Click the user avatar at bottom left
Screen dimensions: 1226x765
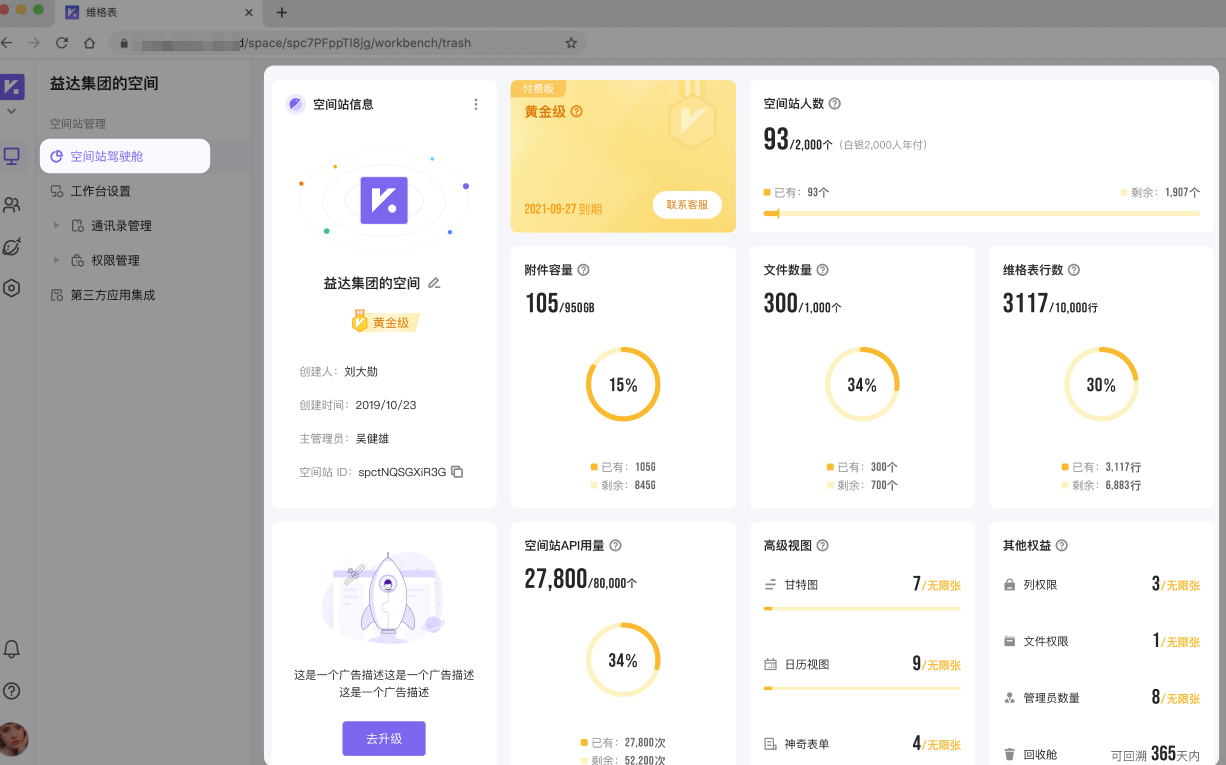click(x=13, y=739)
